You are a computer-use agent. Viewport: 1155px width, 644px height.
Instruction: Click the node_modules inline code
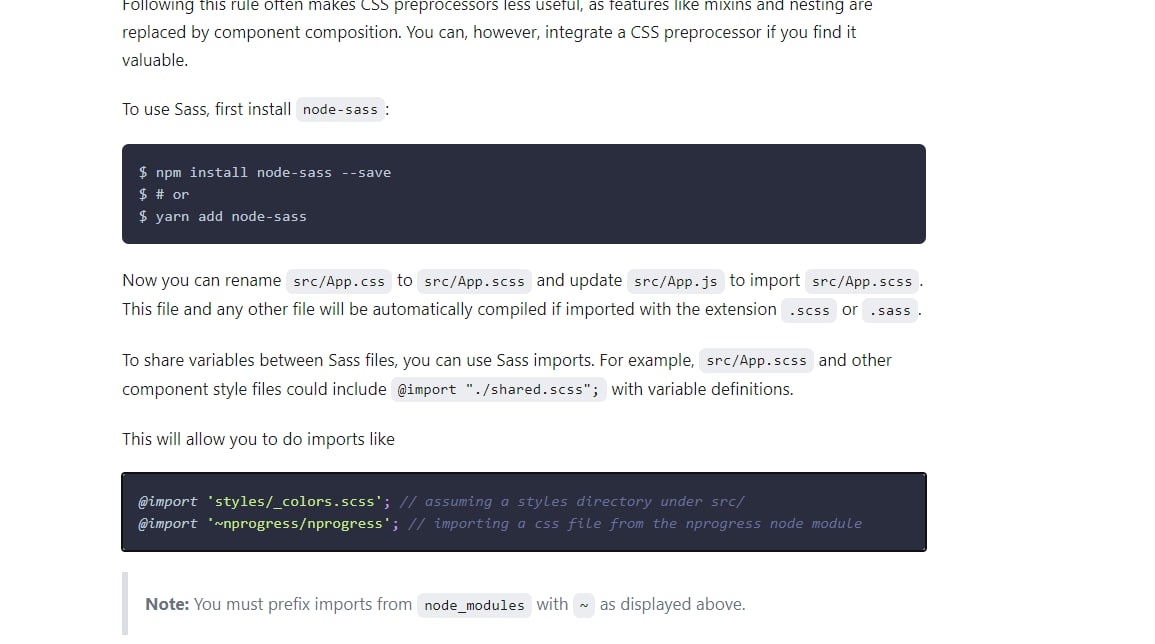[474, 605]
